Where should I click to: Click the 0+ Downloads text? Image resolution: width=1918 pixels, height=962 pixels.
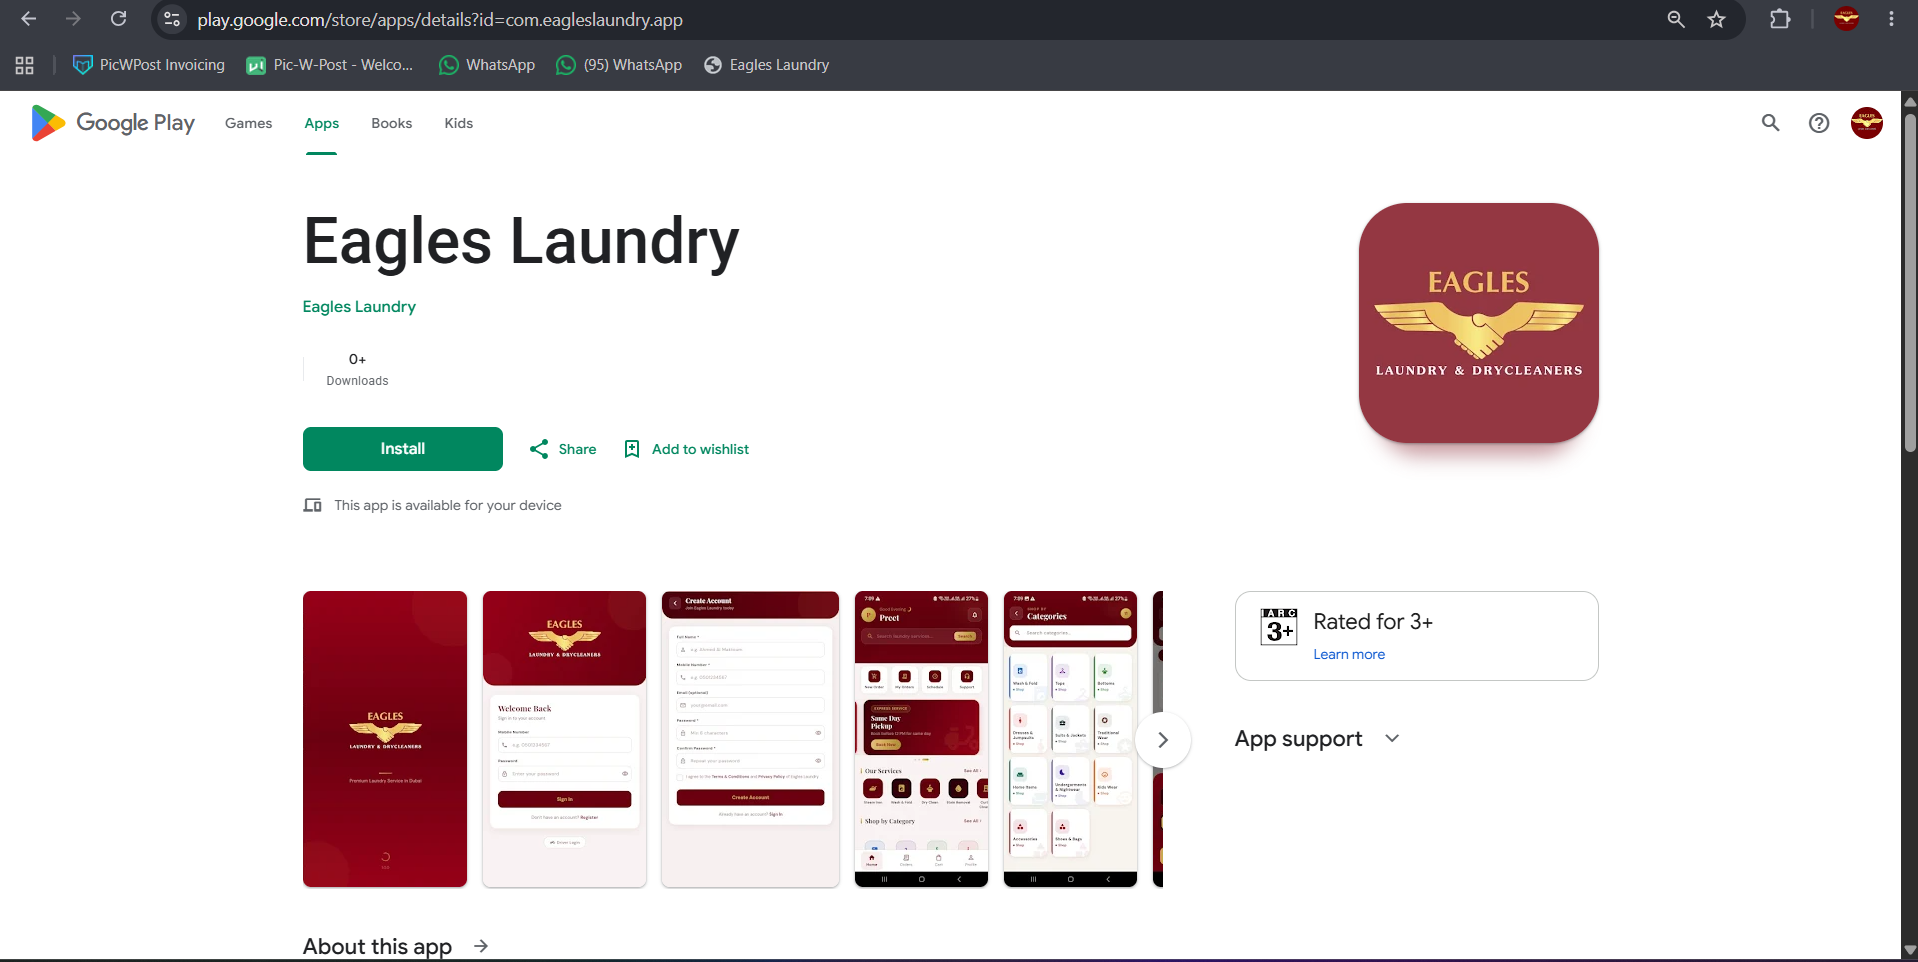(x=357, y=369)
